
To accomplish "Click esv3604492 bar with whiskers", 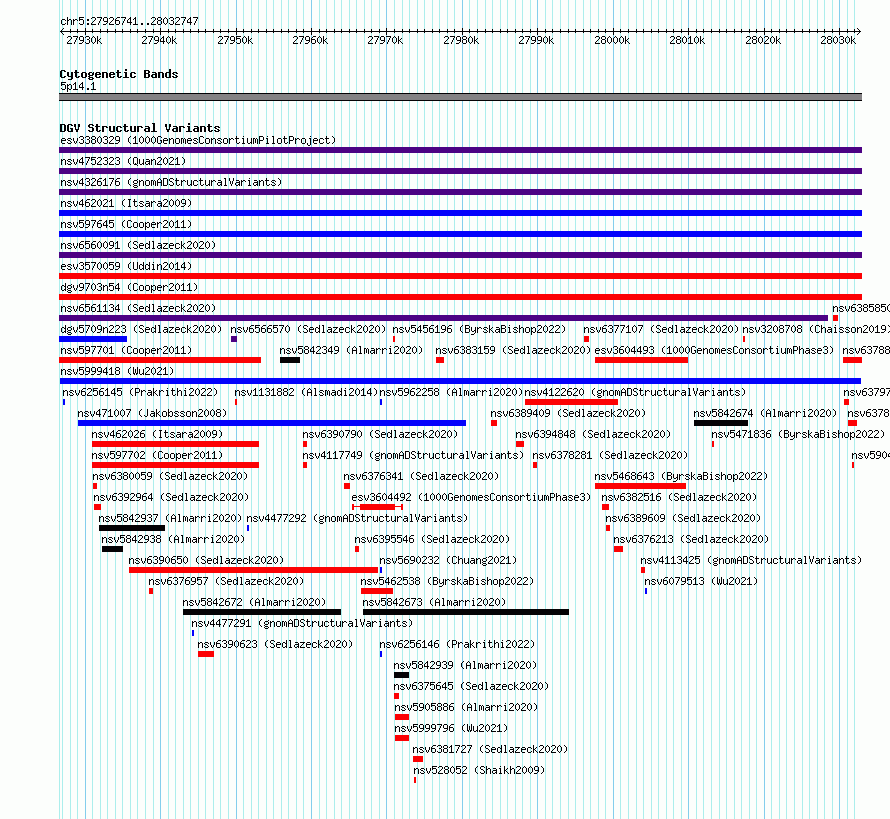I will 377,507.
